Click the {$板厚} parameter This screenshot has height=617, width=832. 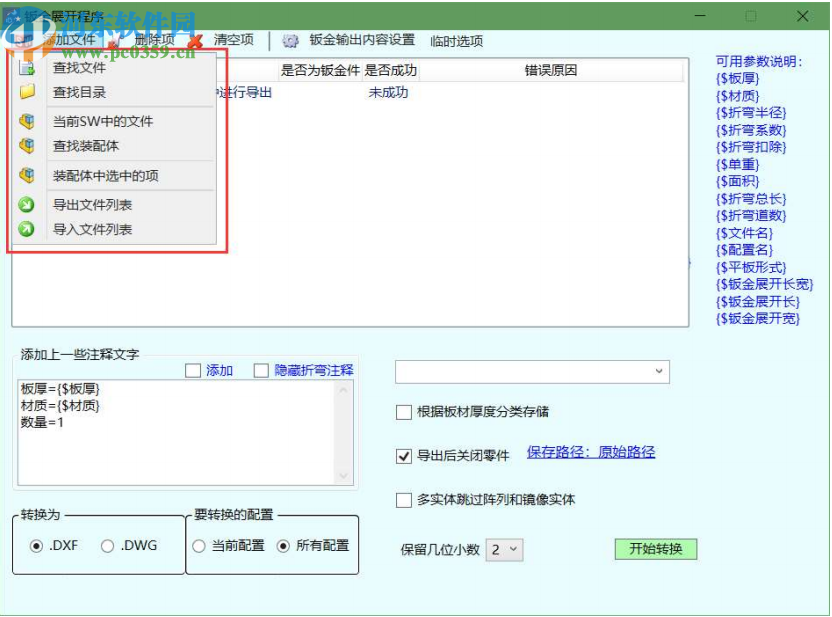[x=738, y=79]
